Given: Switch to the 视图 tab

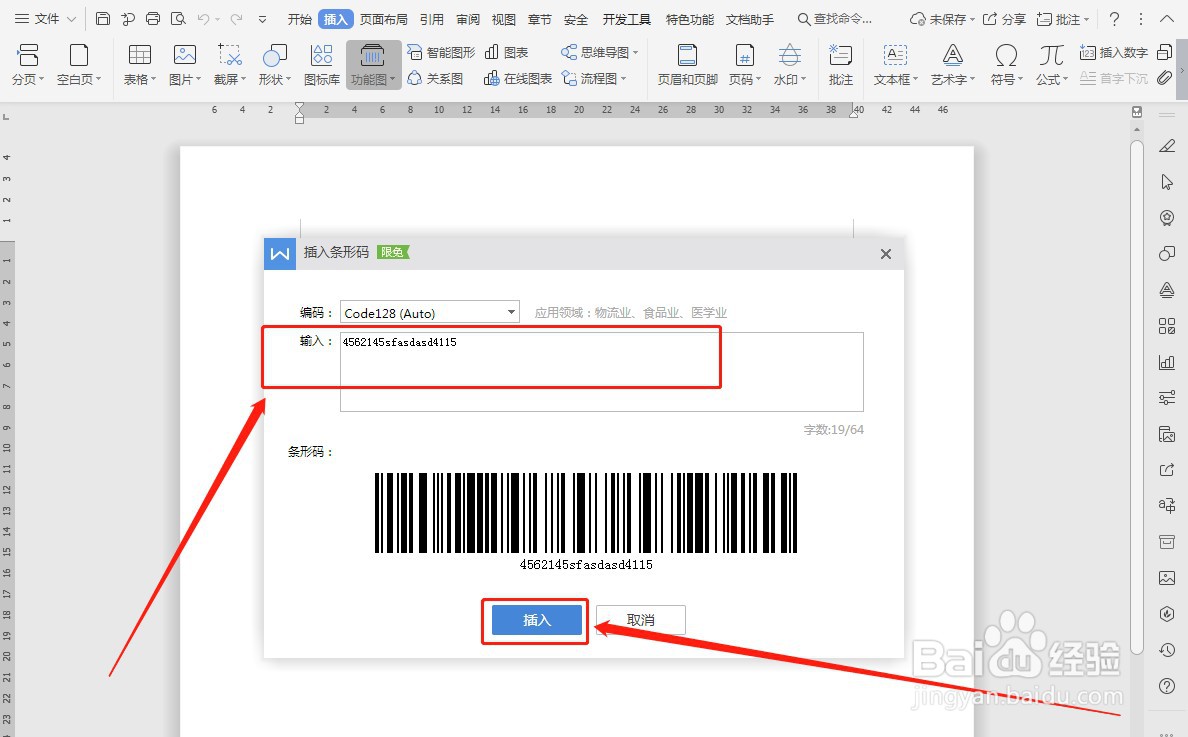Looking at the screenshot, I should click(x=504, y=19).
